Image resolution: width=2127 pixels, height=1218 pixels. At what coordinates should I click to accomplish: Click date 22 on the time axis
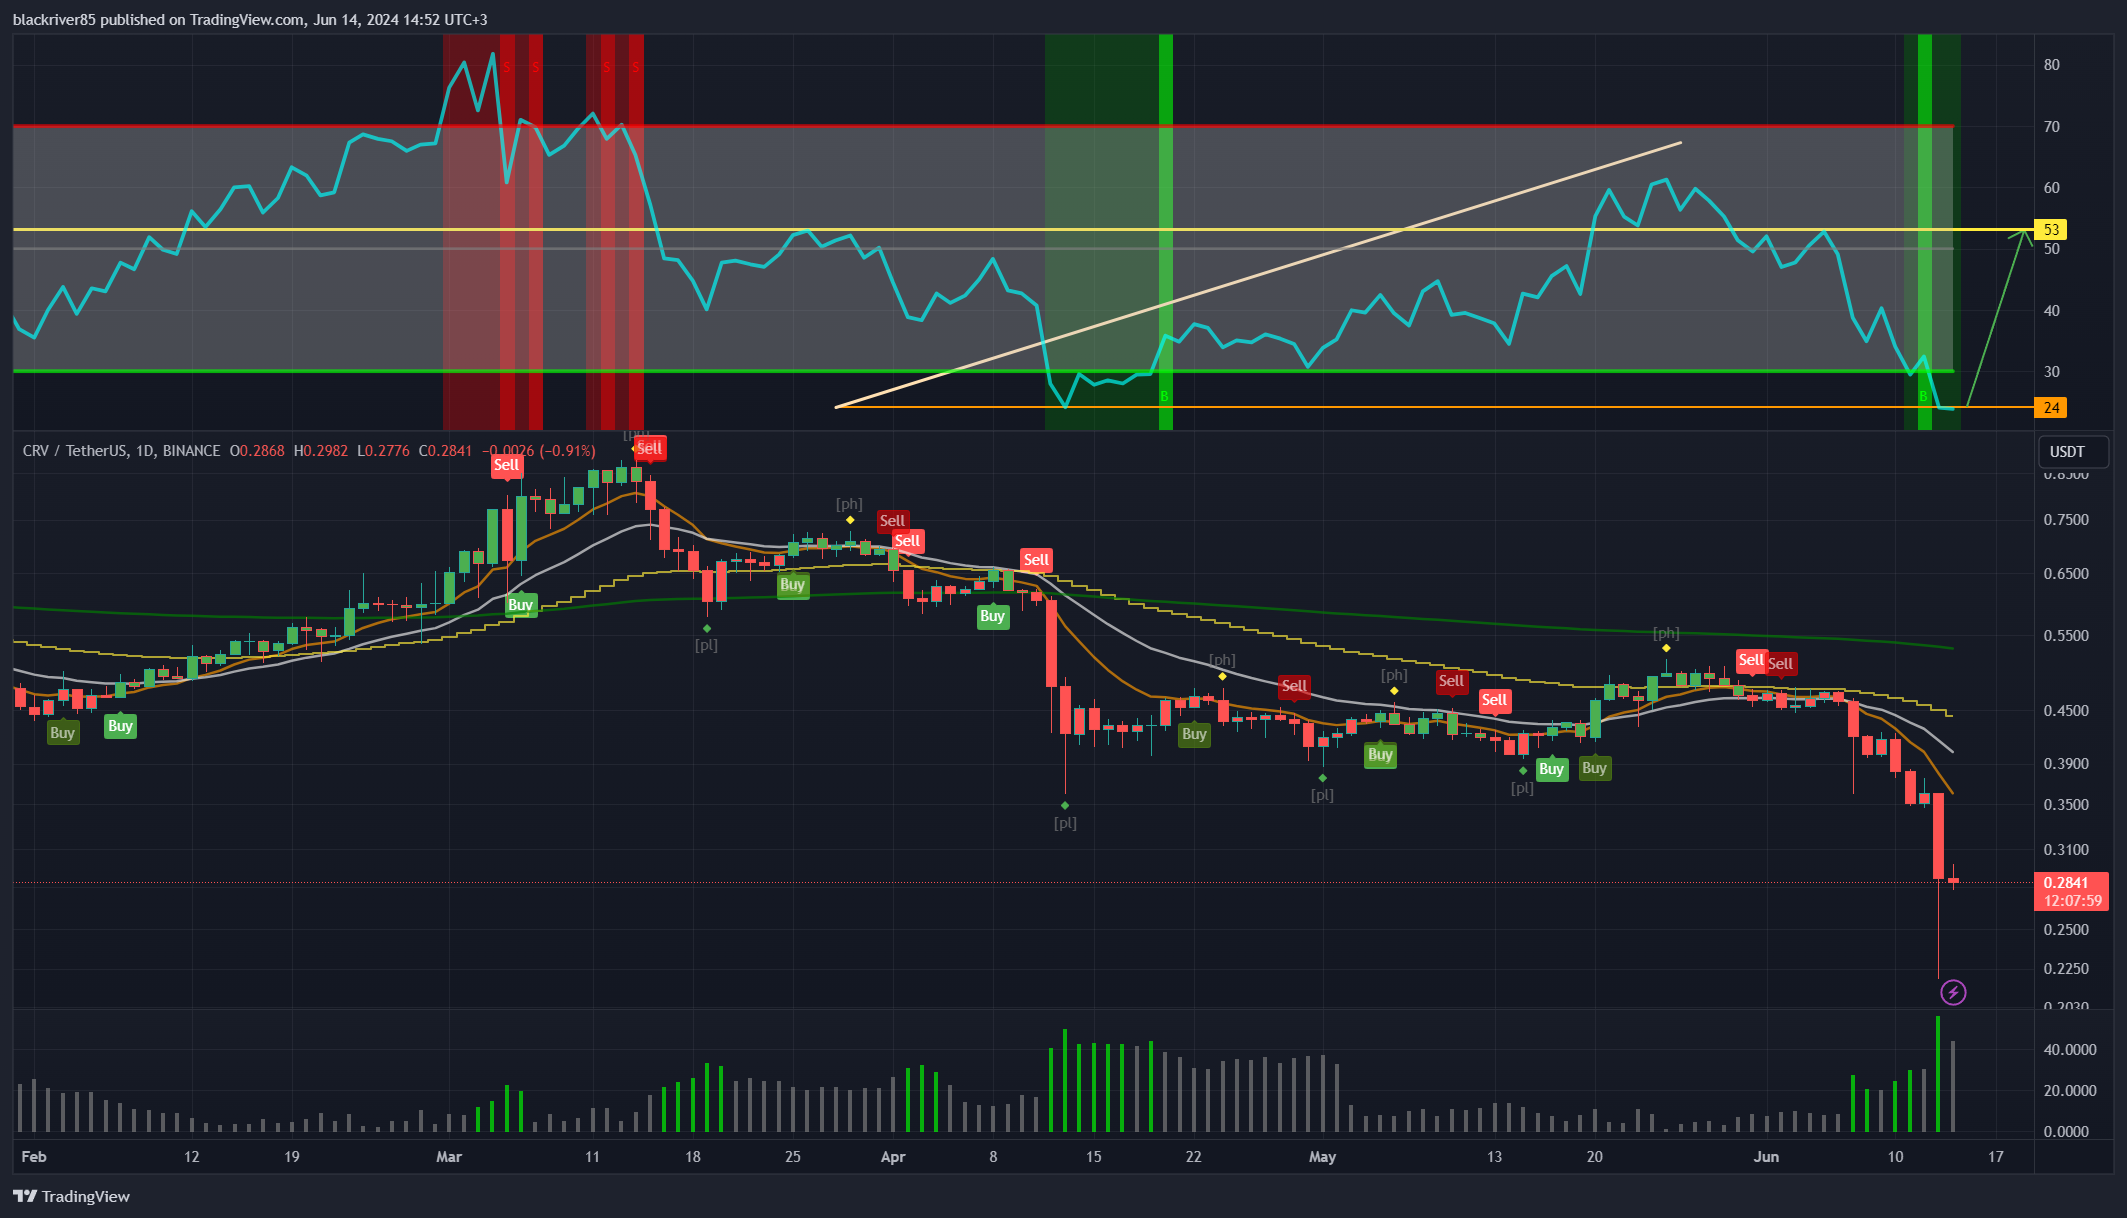(1193, 1157)
